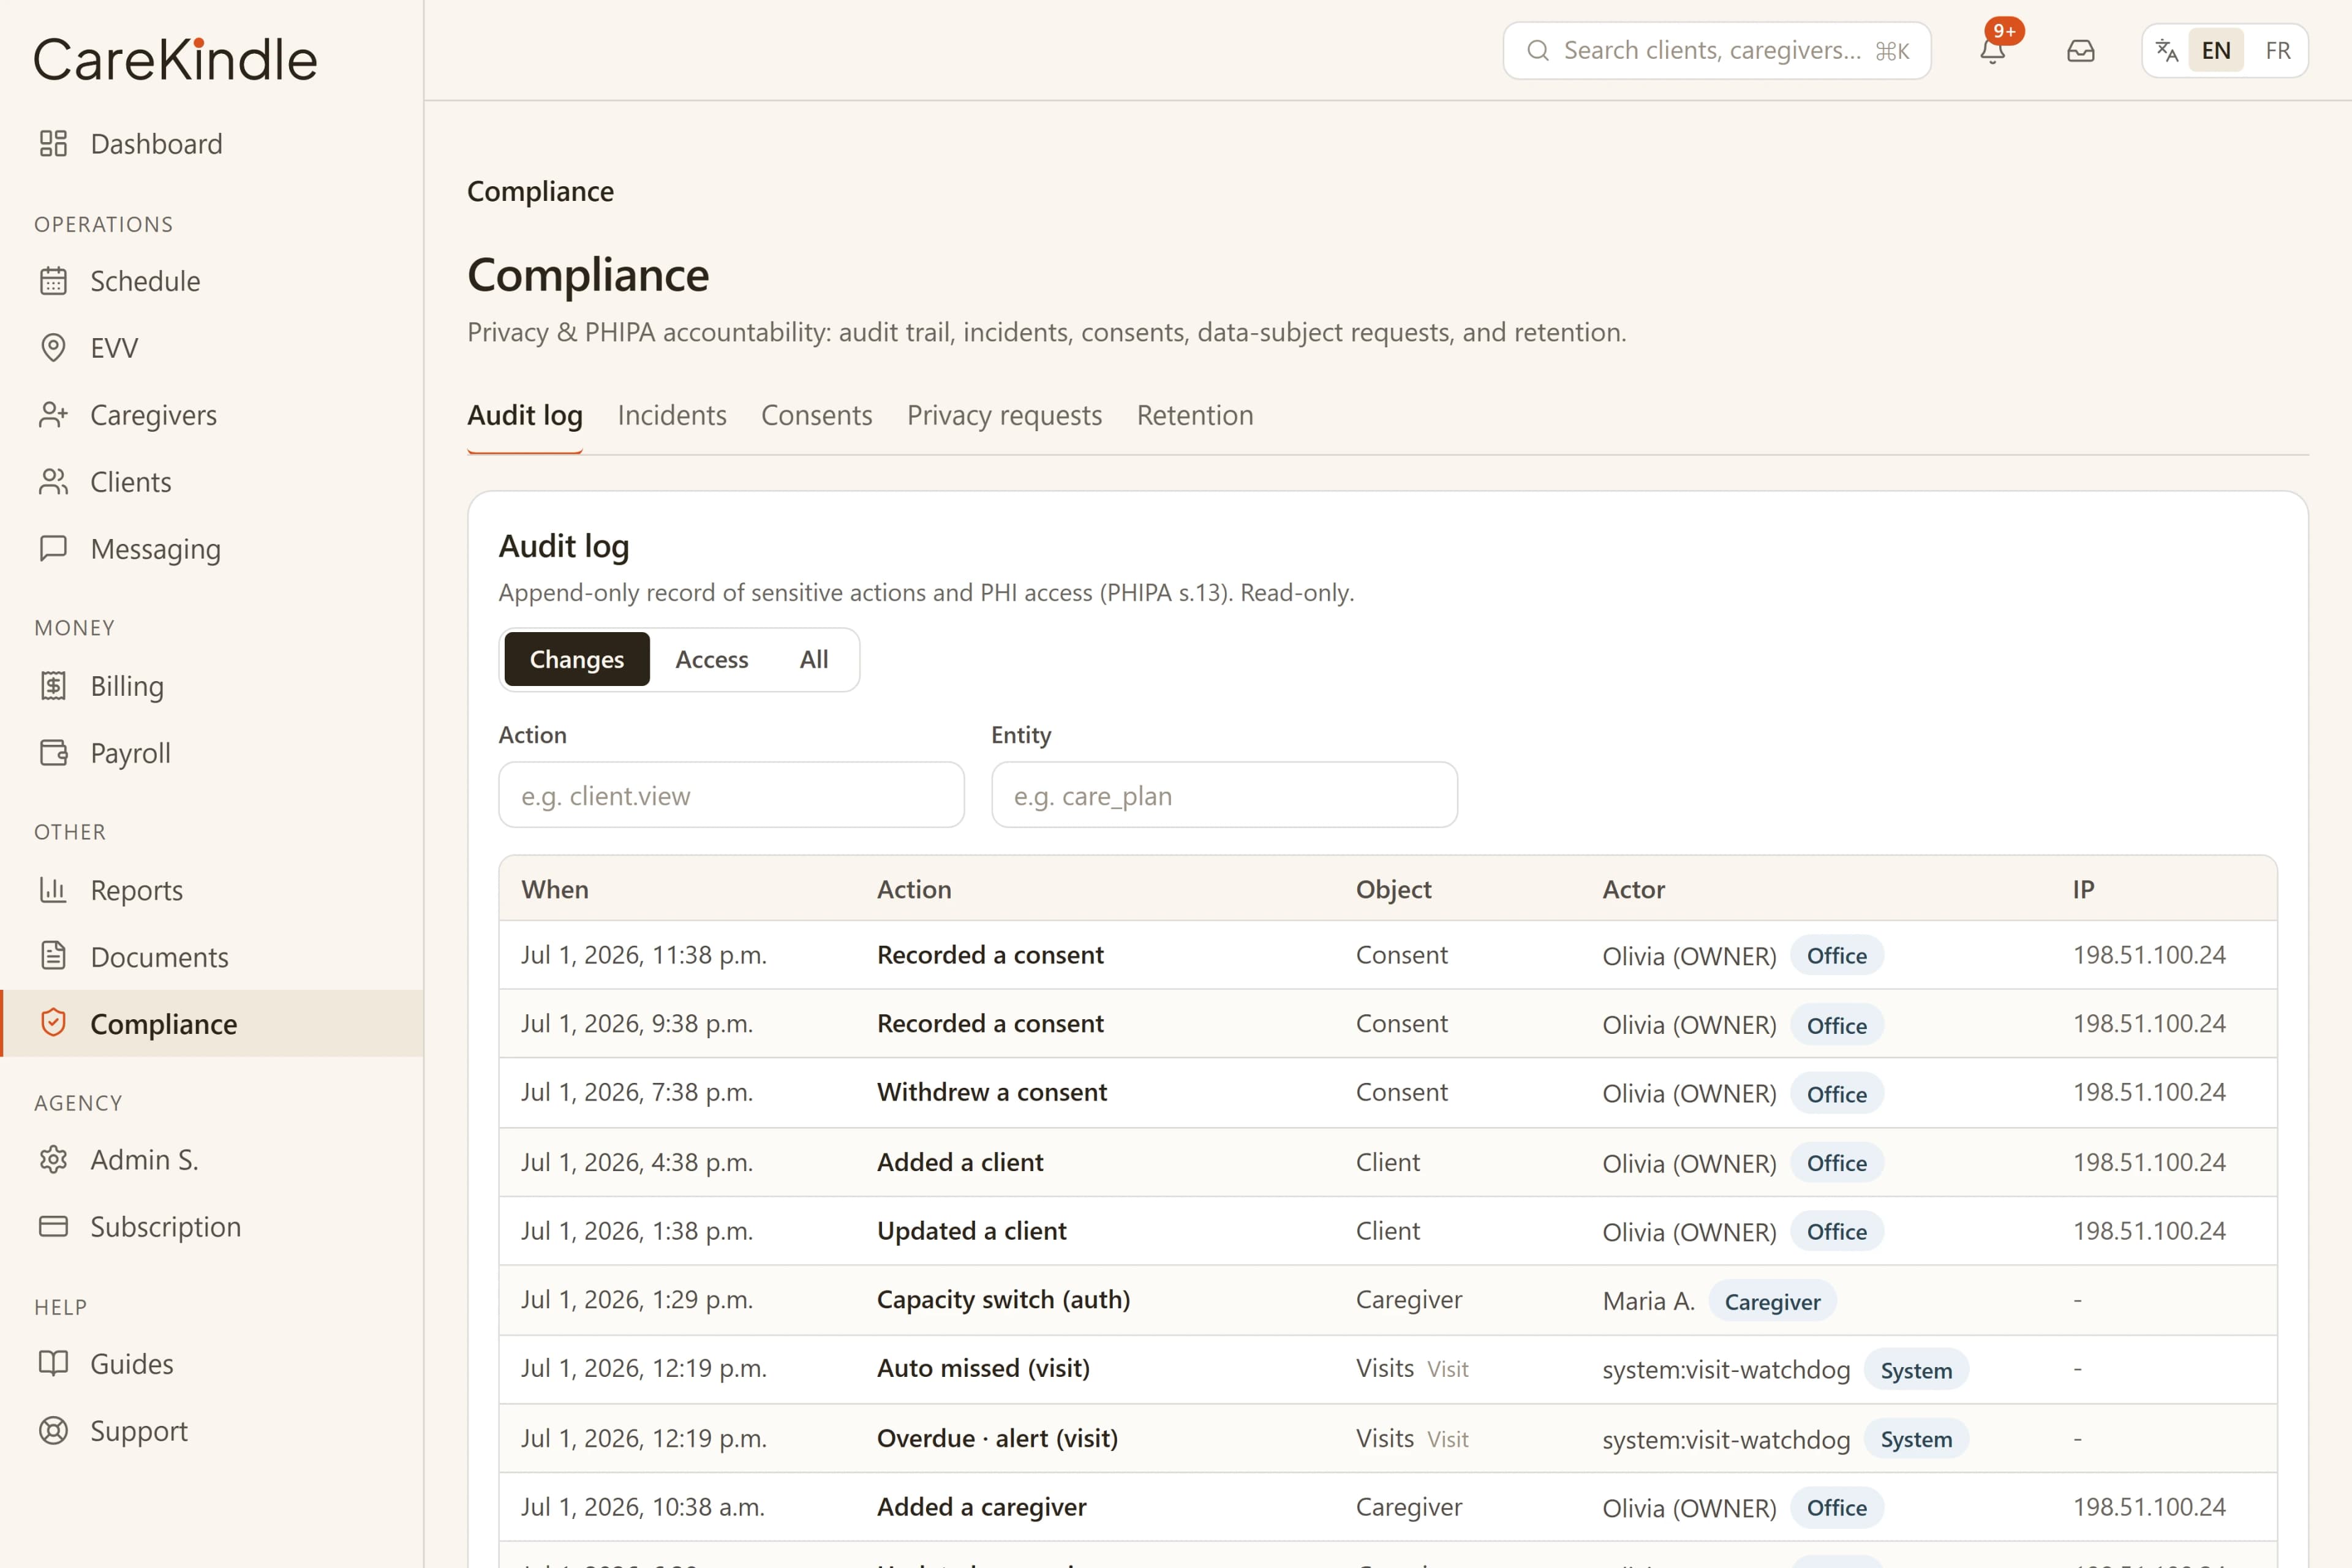The width and height of the screenshot is (2352, 1568).
Task: Click the Schedule calendar icon
Action: point(53,281)
